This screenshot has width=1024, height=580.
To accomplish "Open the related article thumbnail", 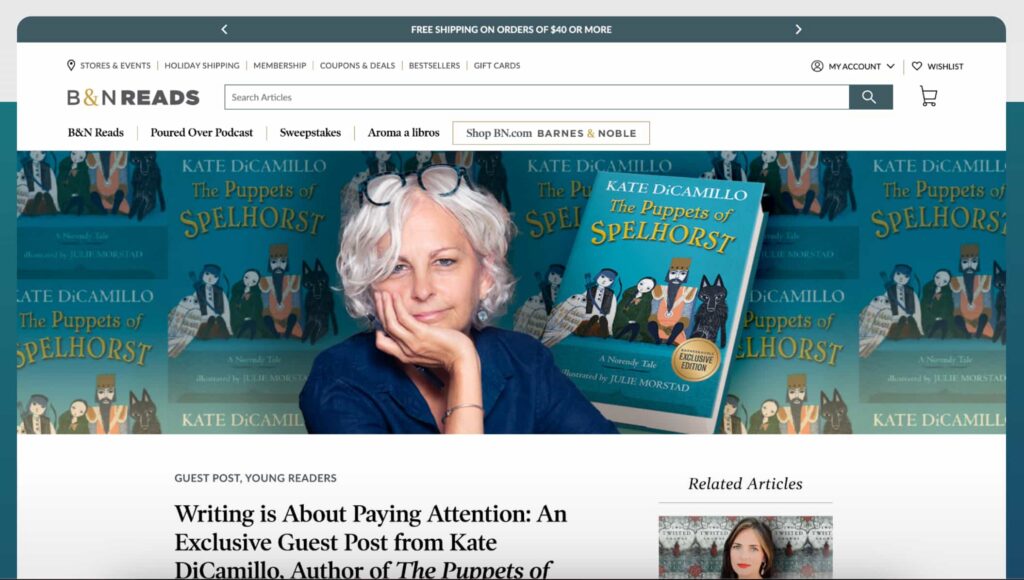I will coord(745,547).
